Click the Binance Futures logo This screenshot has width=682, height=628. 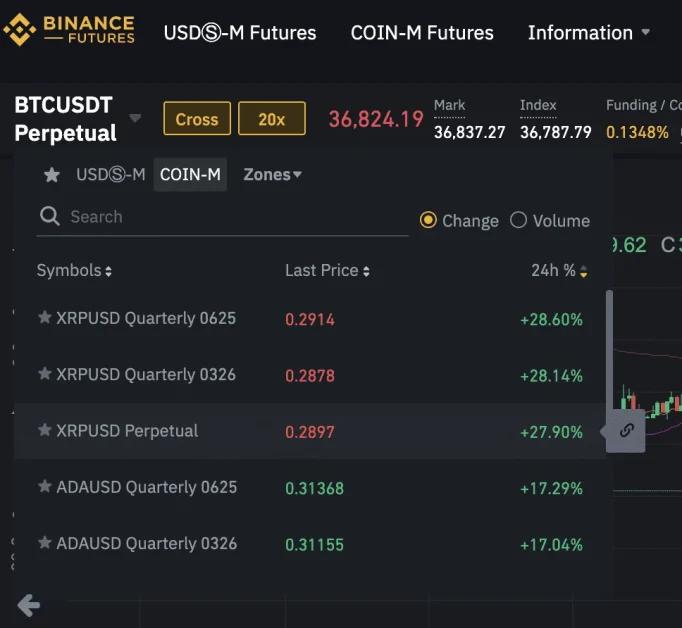tap(68, 30)
